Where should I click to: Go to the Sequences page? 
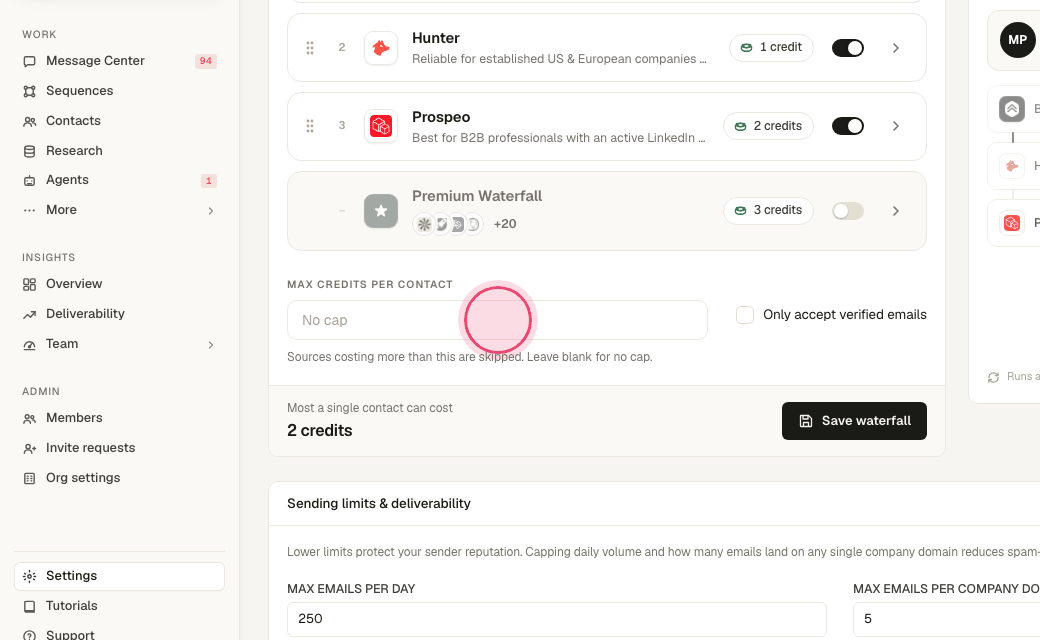119,91
